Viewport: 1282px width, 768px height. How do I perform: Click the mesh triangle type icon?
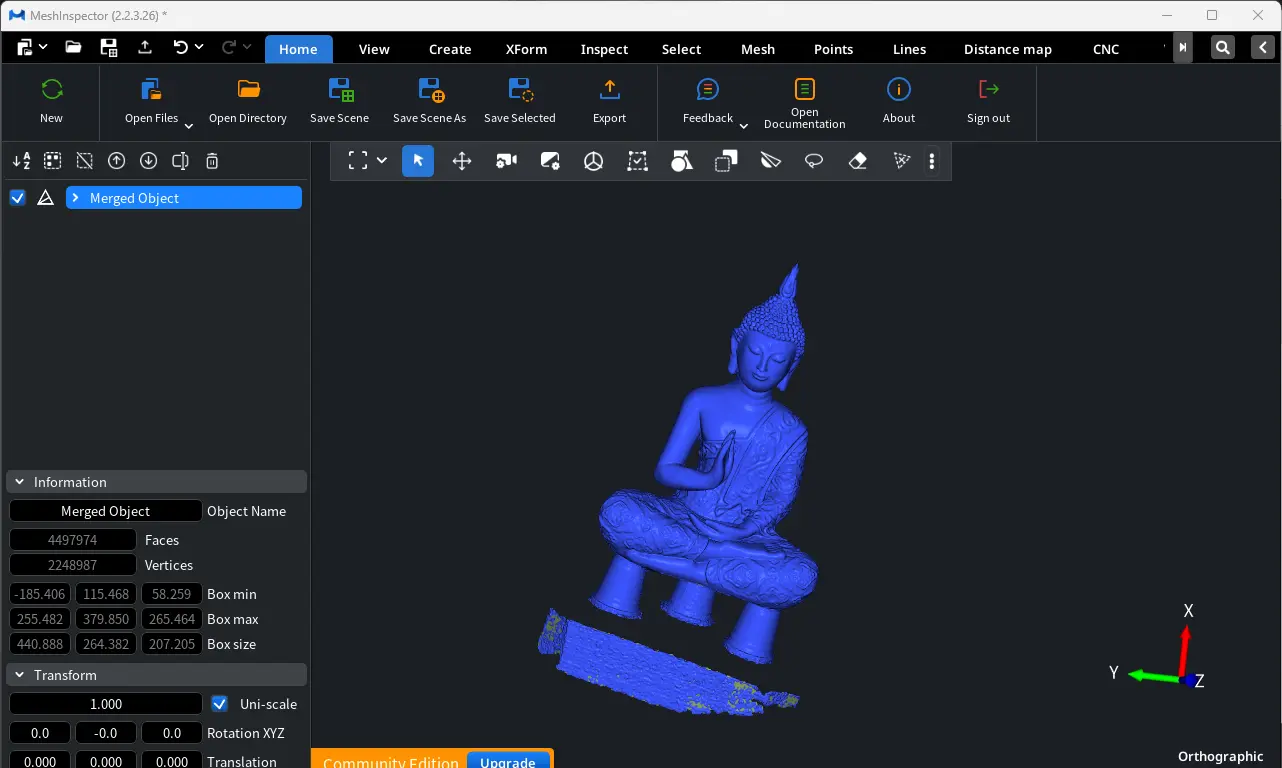click(x=45, y=198)
